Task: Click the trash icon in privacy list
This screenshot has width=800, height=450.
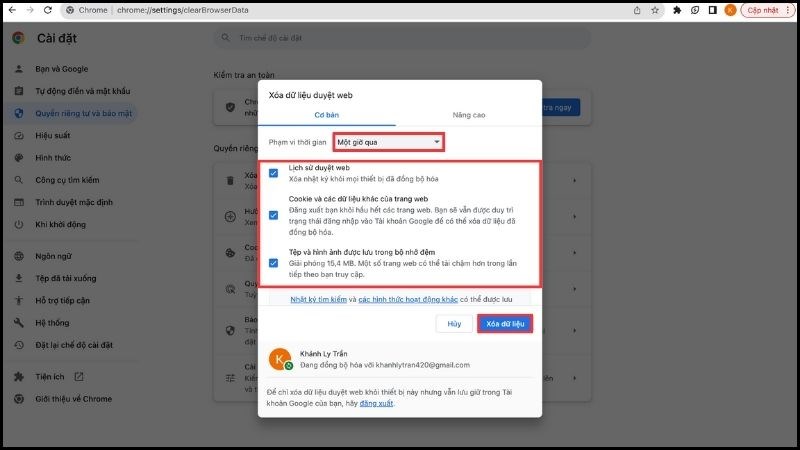Action: coord(231,181)
